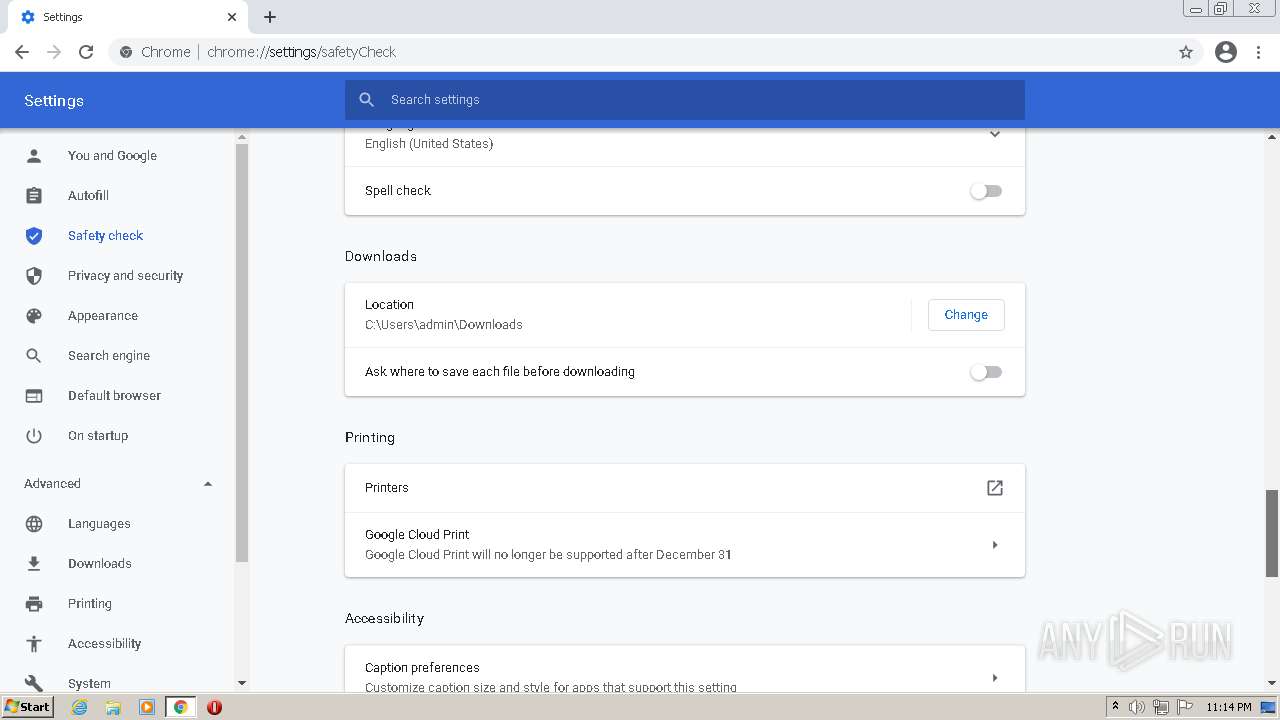Click the Change download location button
The width and height of the screenshot is (1280, 720).
966,314
